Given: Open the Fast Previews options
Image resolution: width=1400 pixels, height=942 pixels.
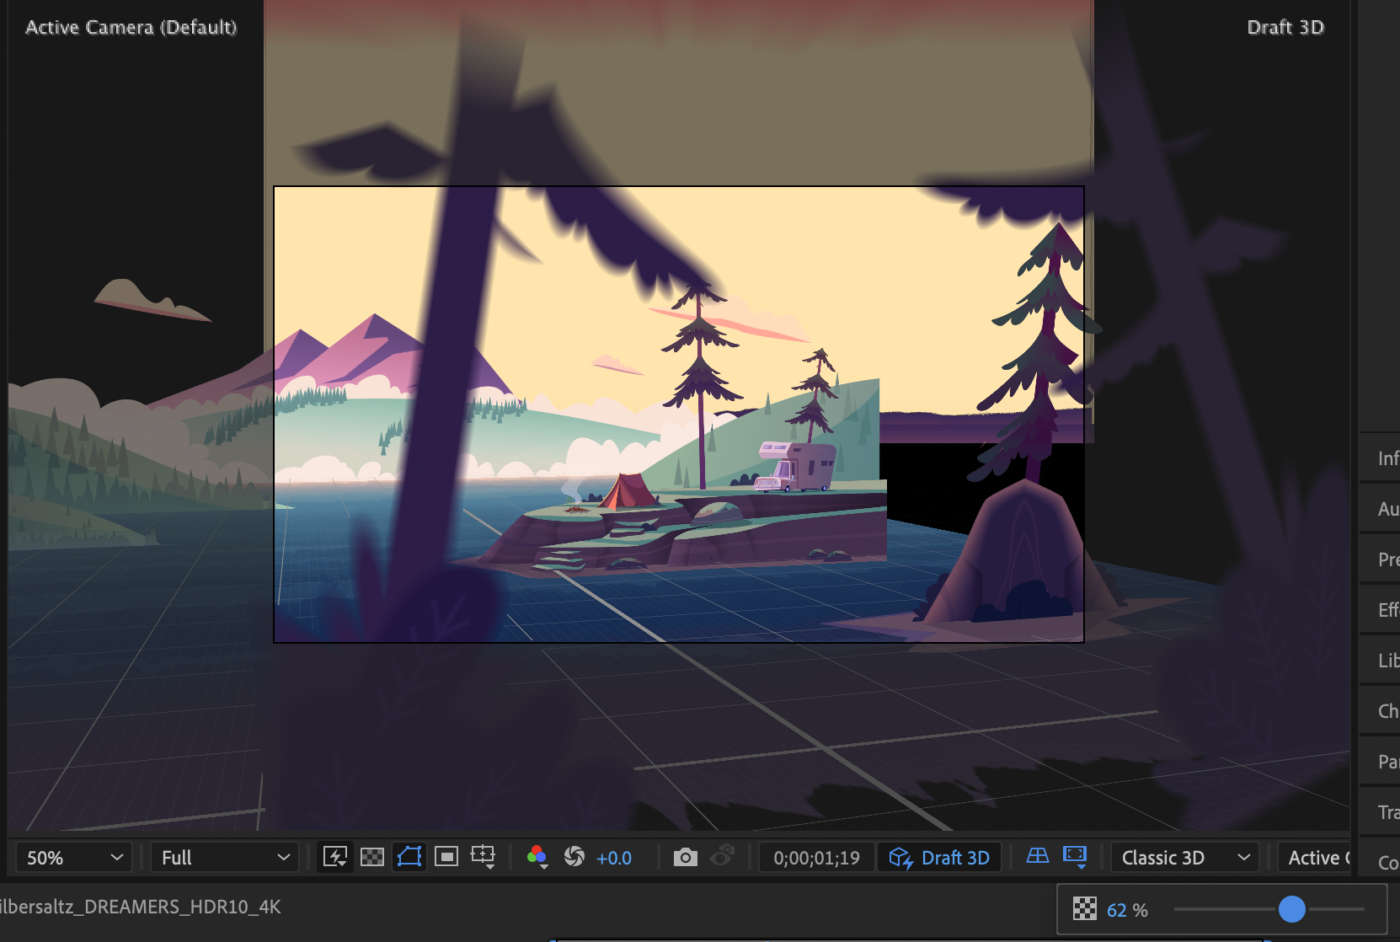Looking at the screenshot, I should [335, 857].
